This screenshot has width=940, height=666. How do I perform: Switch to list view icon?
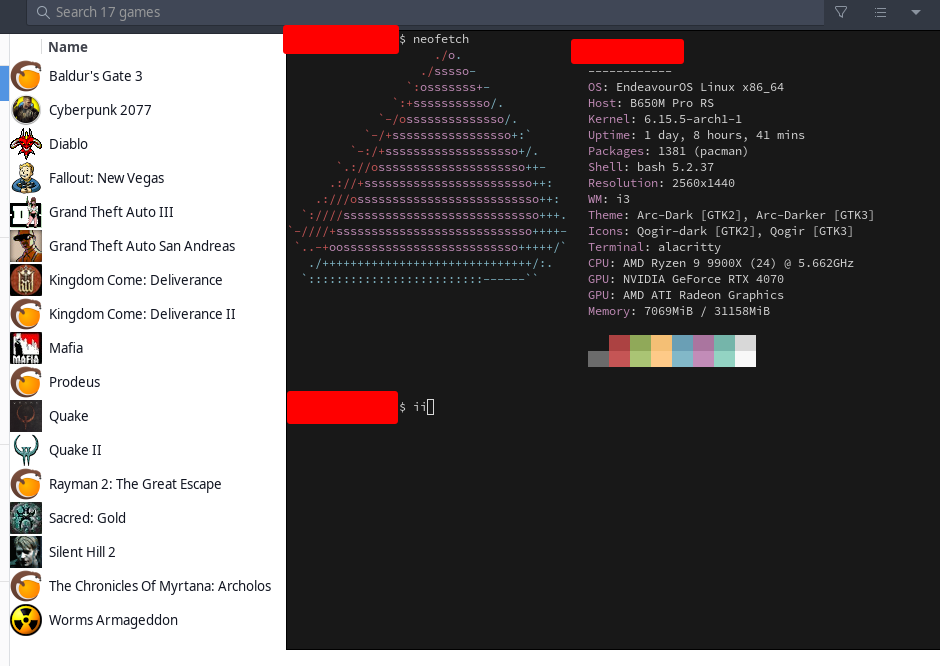880,12
